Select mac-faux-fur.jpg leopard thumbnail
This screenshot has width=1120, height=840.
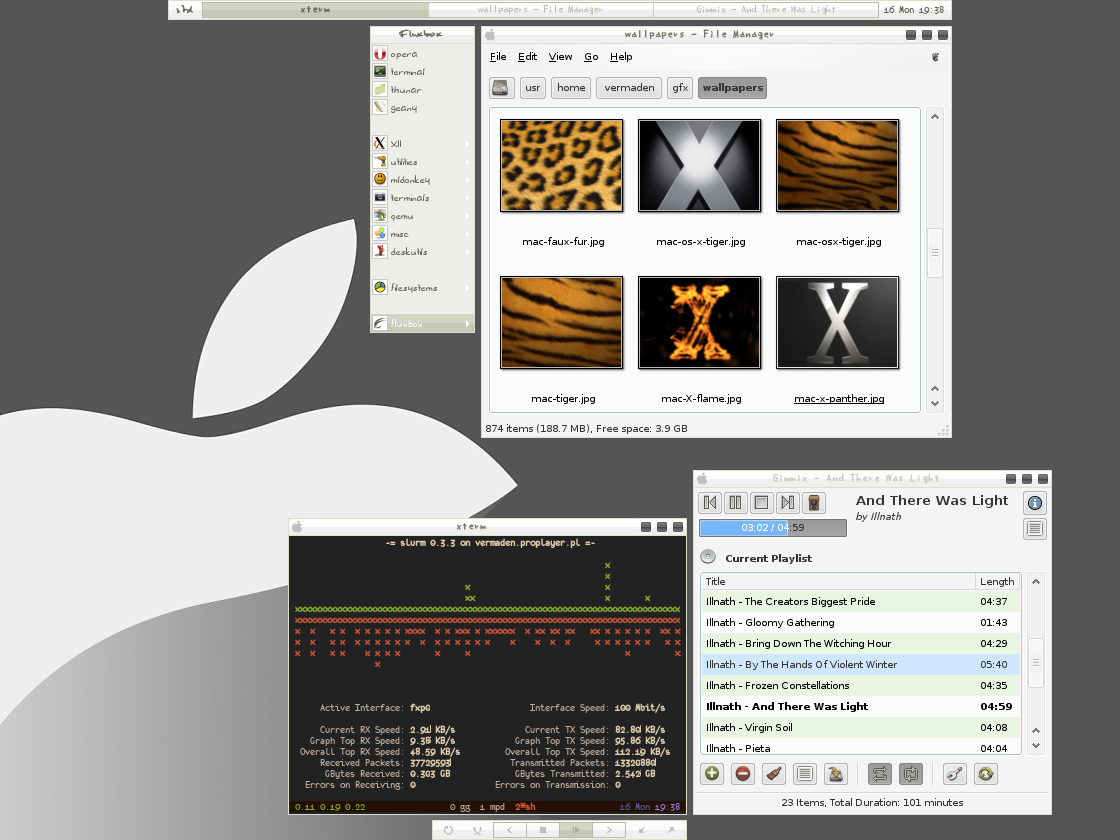click(561, 166)
